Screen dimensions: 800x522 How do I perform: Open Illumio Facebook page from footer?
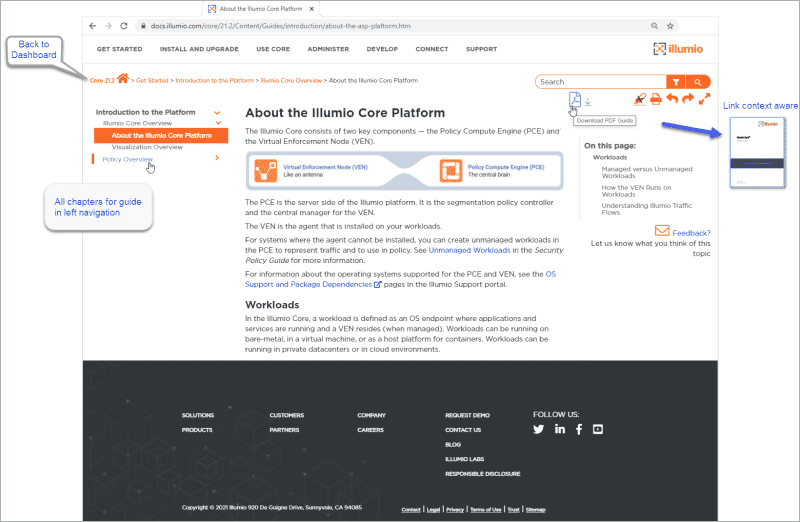[x=579, y=429]
